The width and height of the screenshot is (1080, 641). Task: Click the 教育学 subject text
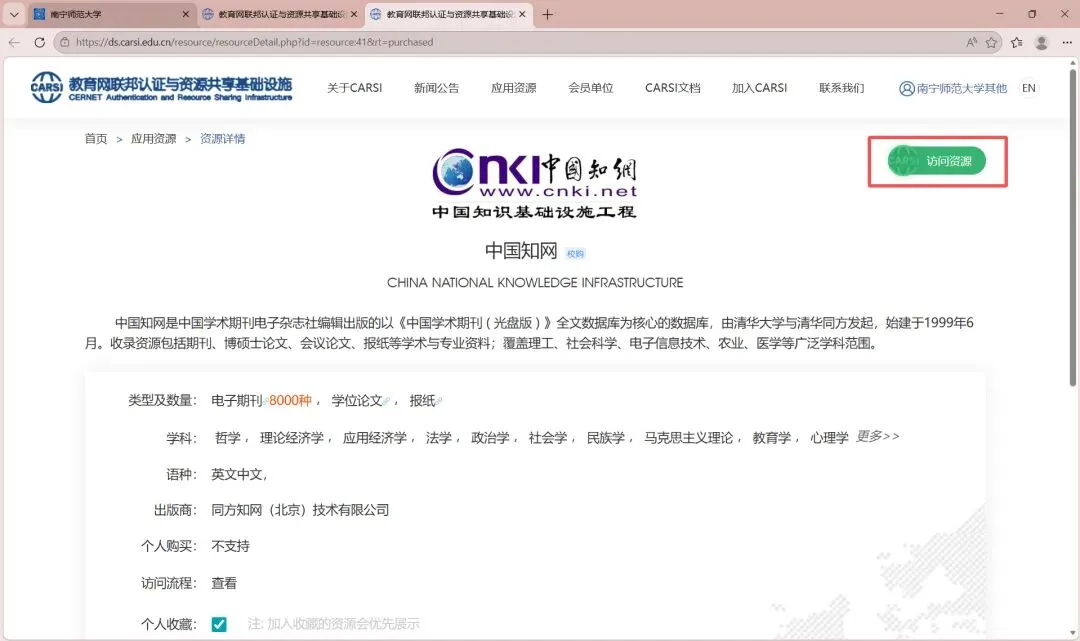coord(771,438)
